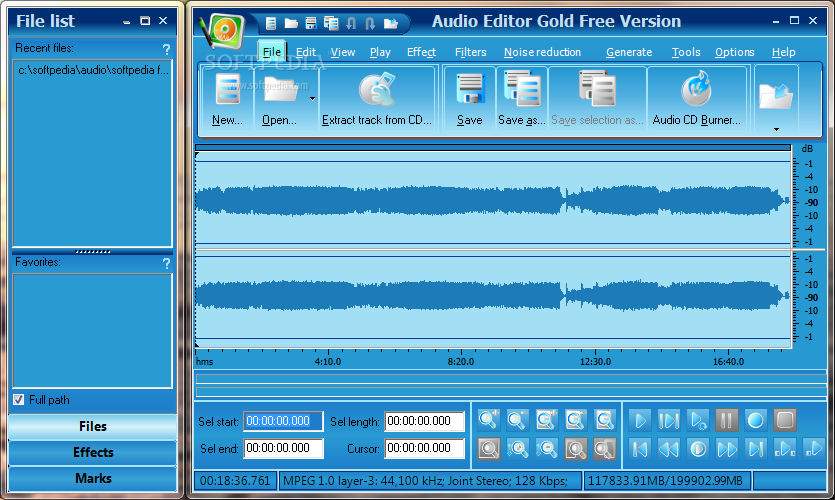Viewport: 835px width, 500px height.
Task: Click the grayed Stop button
Action: pos(785,421)
